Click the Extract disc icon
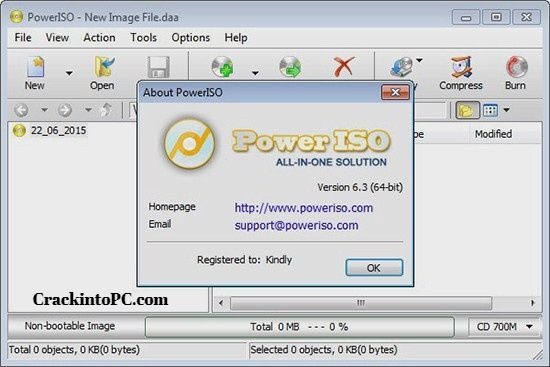The width and height of the screenshot is (550, 367). tap(290, 67)
